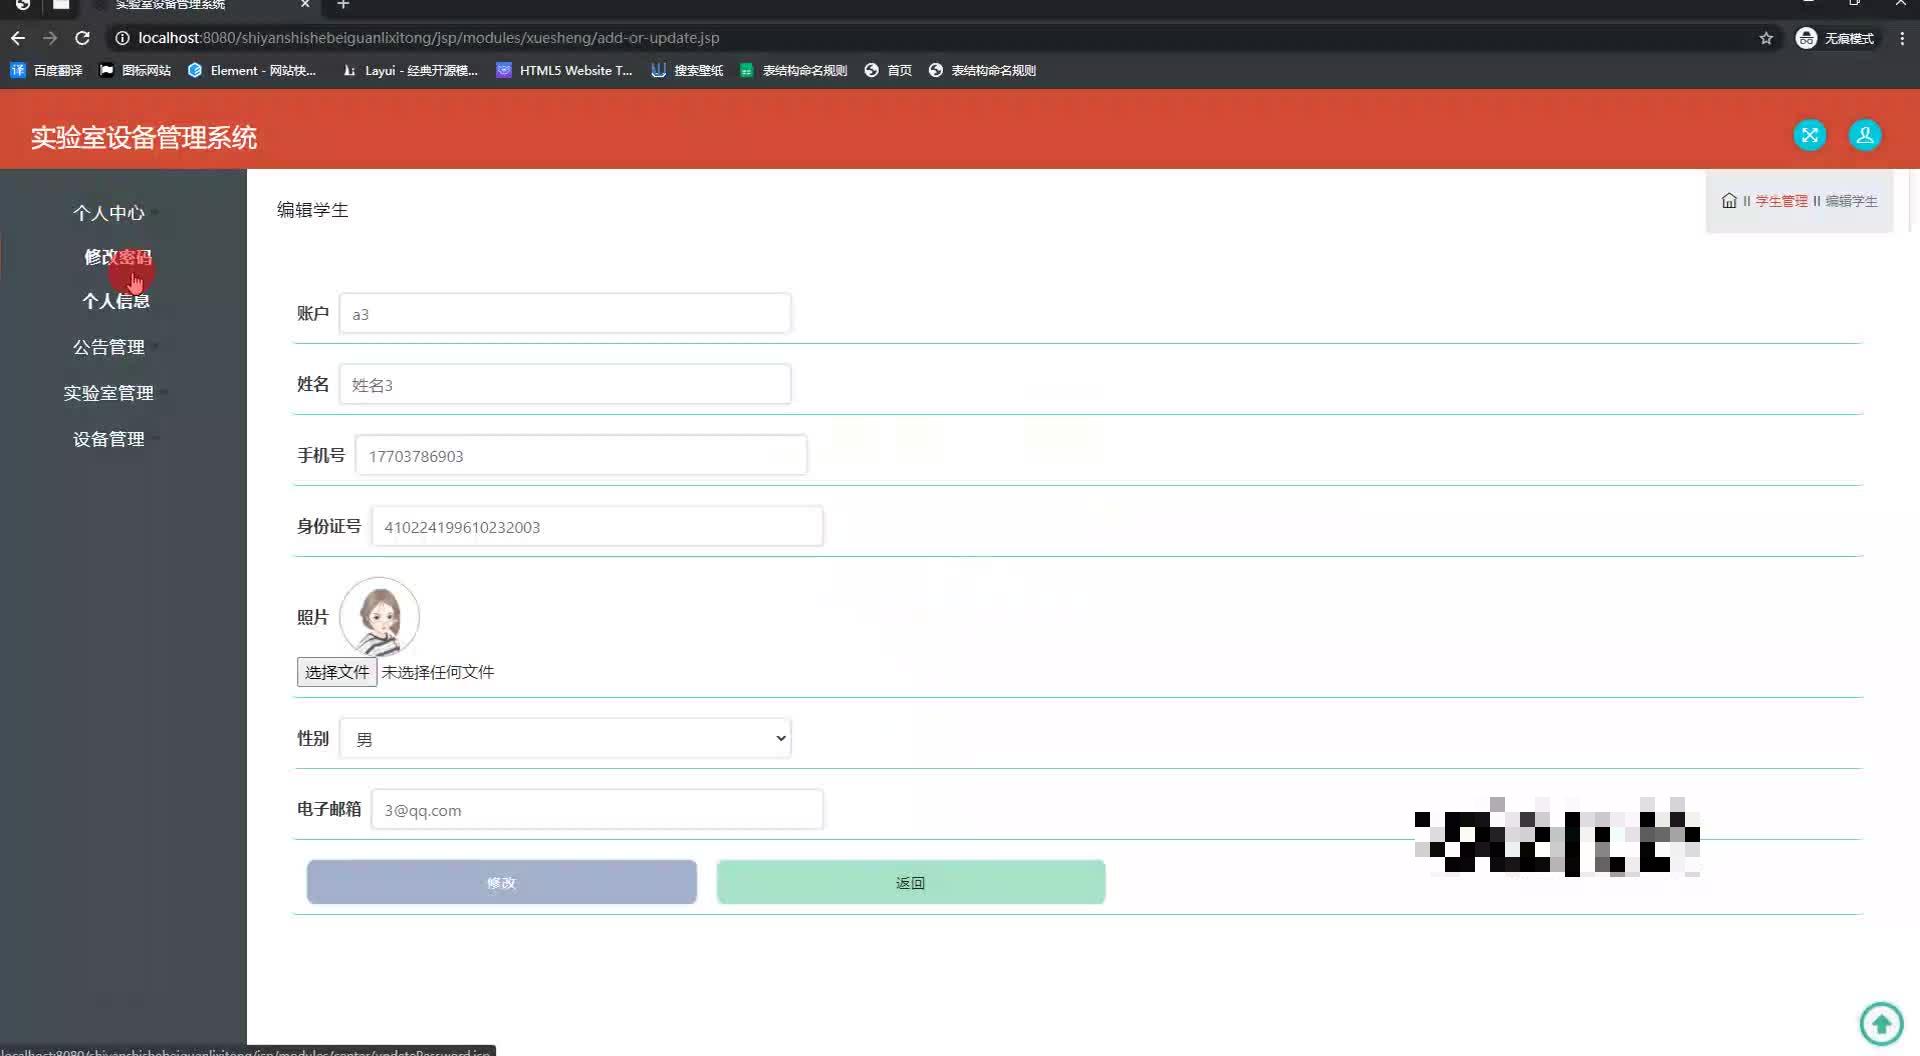Expand 设备管理 in the sidebar
Viewport: 1920px width, 1056px height.
click(109, 439)
